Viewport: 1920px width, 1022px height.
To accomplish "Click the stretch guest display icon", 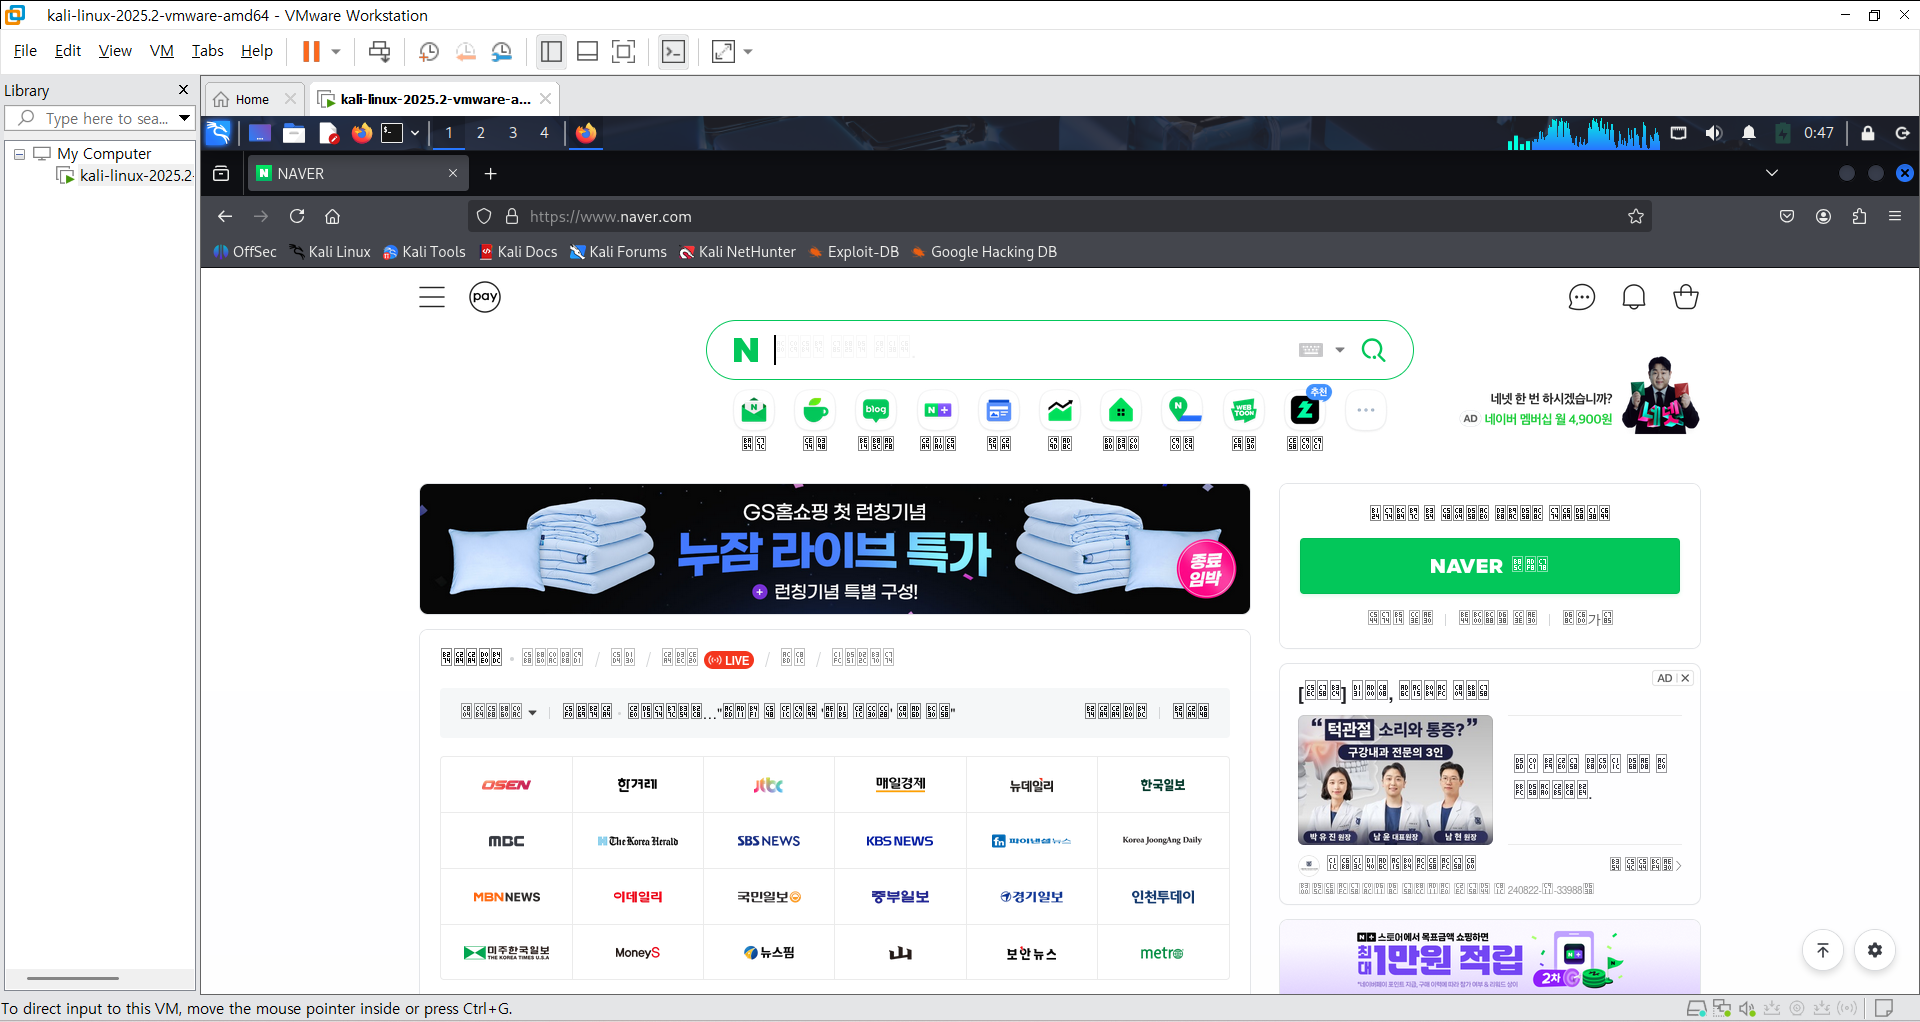I will (723, 51).
